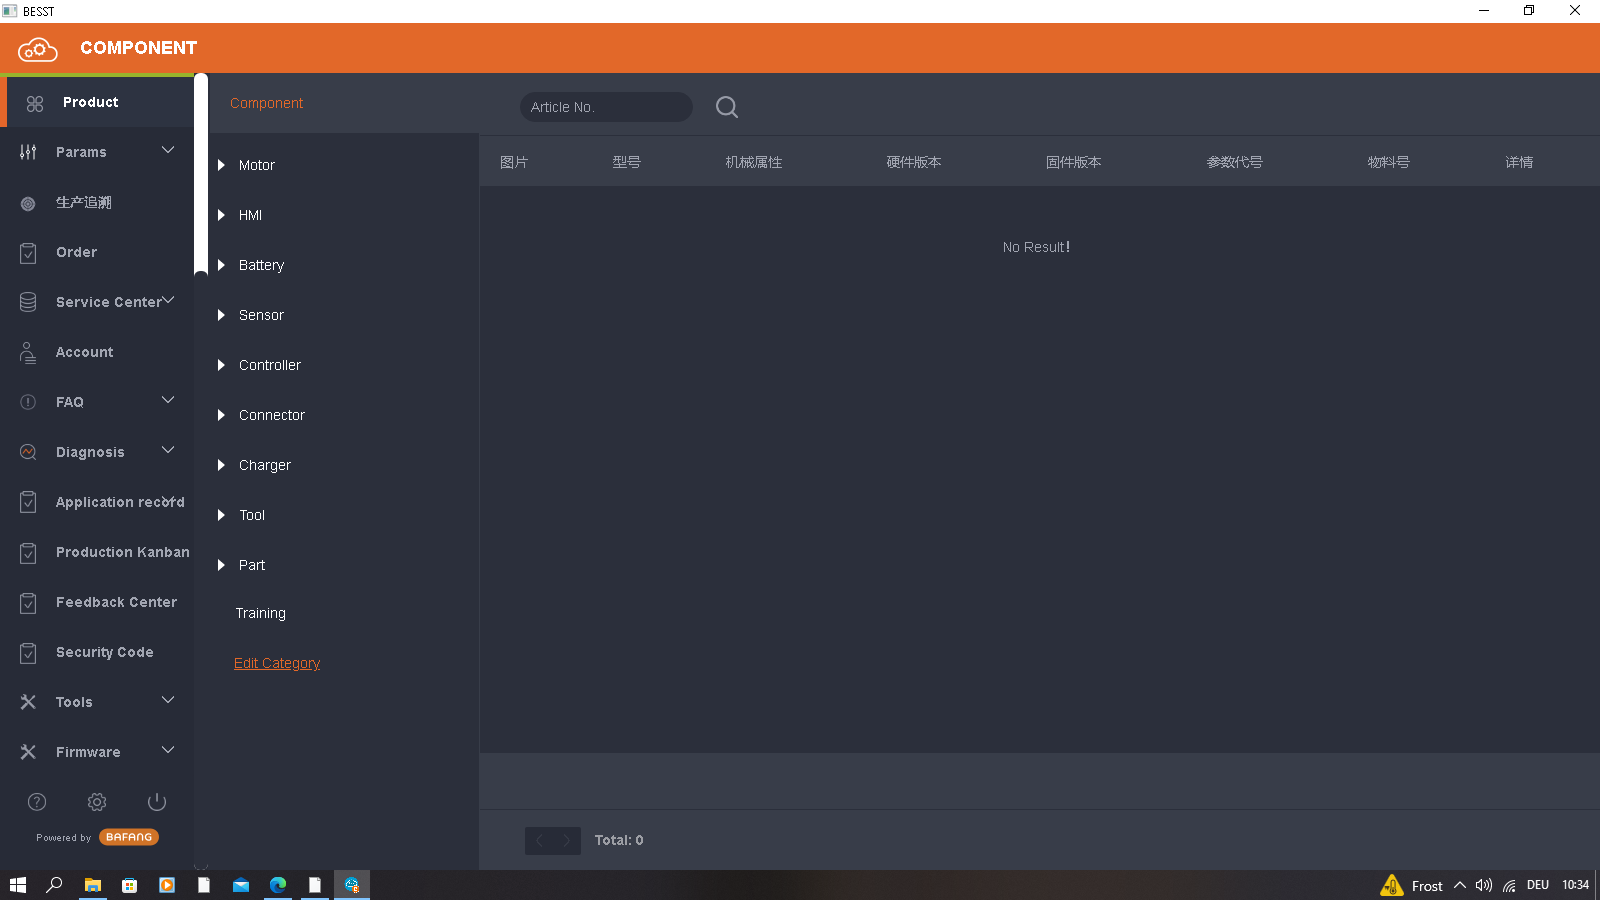Image resolution: width=1600 pixels, height=900 pixels.
Task: Click the Tools crossed wrench icon
Action: 28,702
